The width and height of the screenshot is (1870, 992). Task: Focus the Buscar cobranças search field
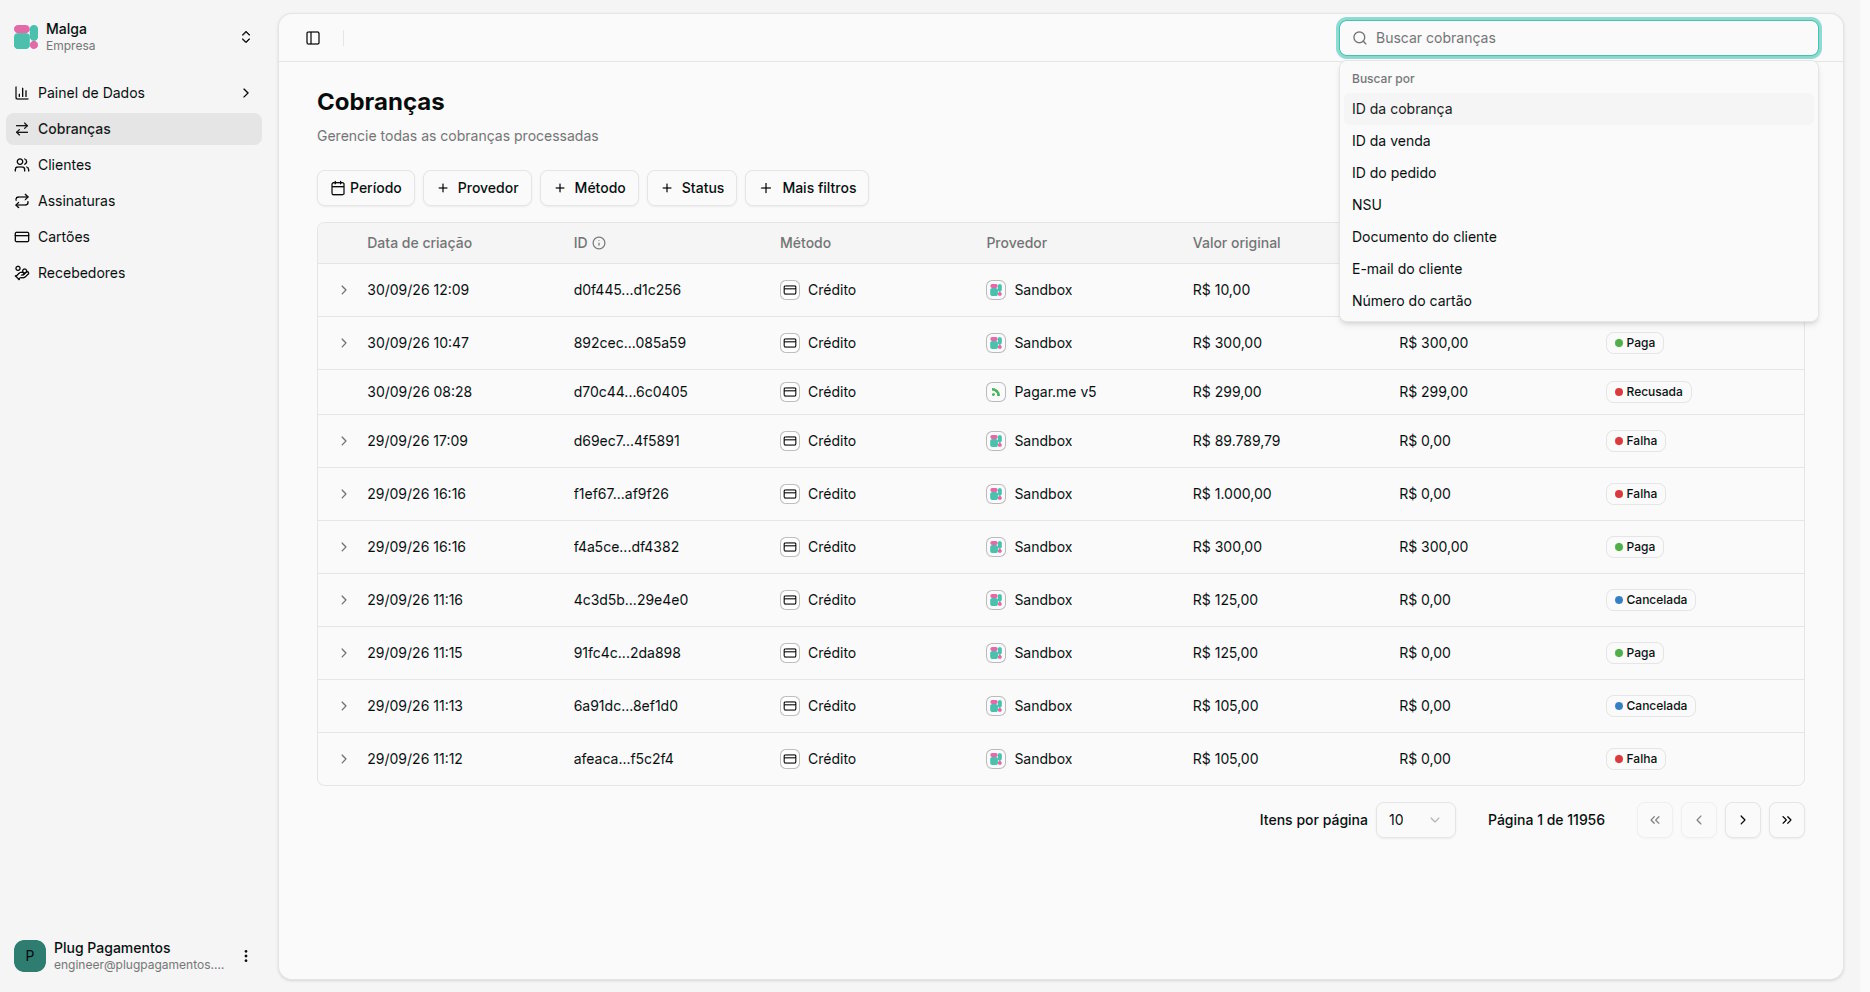point(1579,38)
